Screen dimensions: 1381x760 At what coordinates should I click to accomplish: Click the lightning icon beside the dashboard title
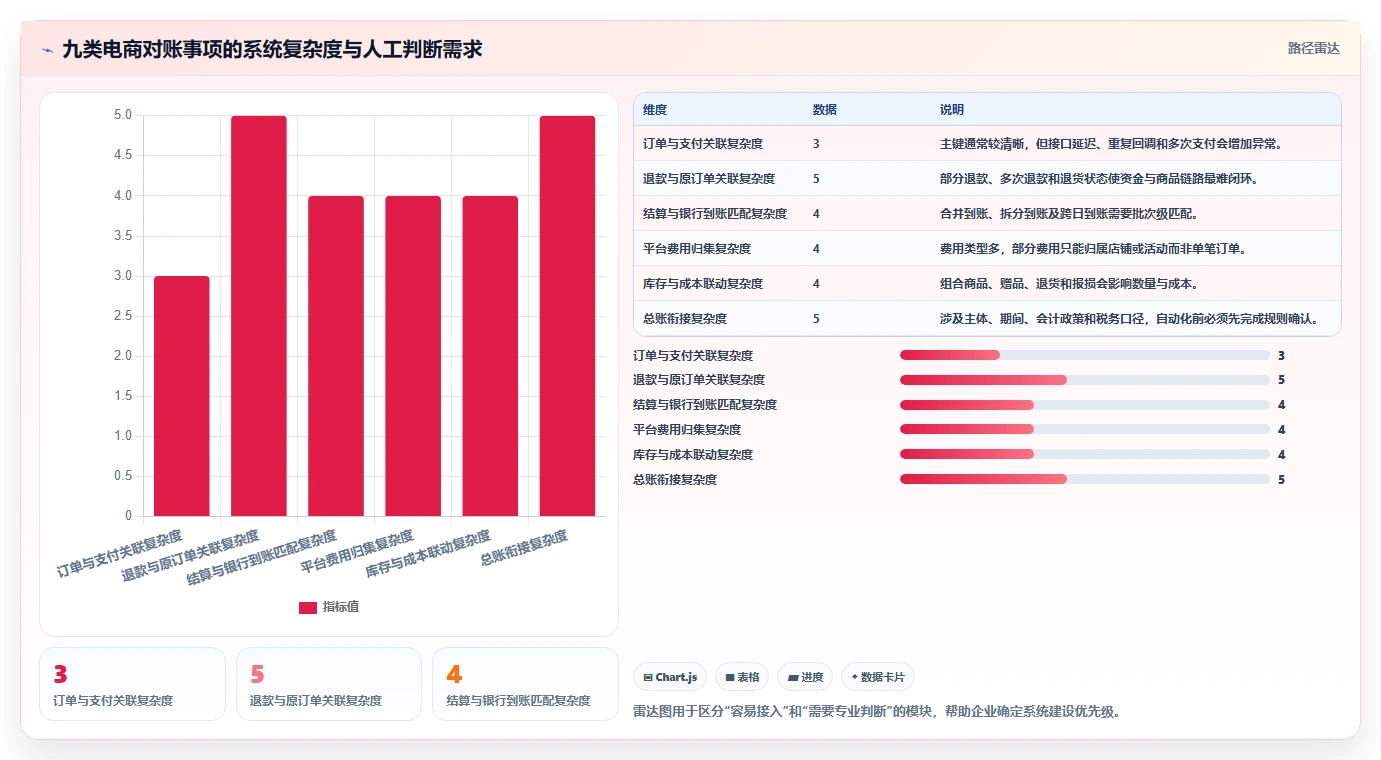click(47, 50)
